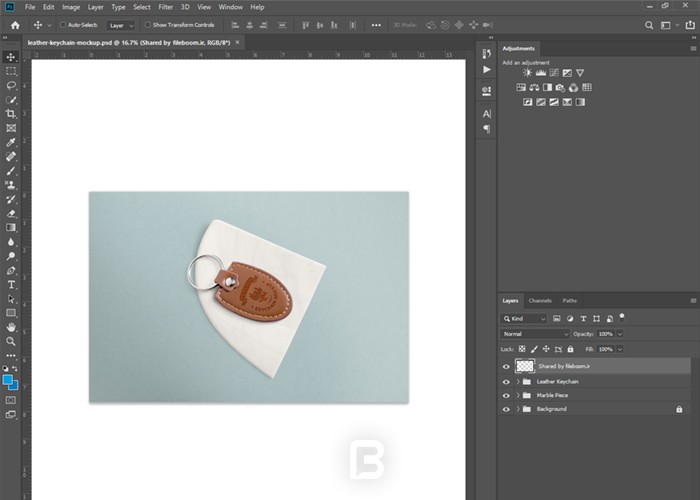Open the Filter menu
The height and width of the screenshot is (500, 700).
(x=166, y=7)
